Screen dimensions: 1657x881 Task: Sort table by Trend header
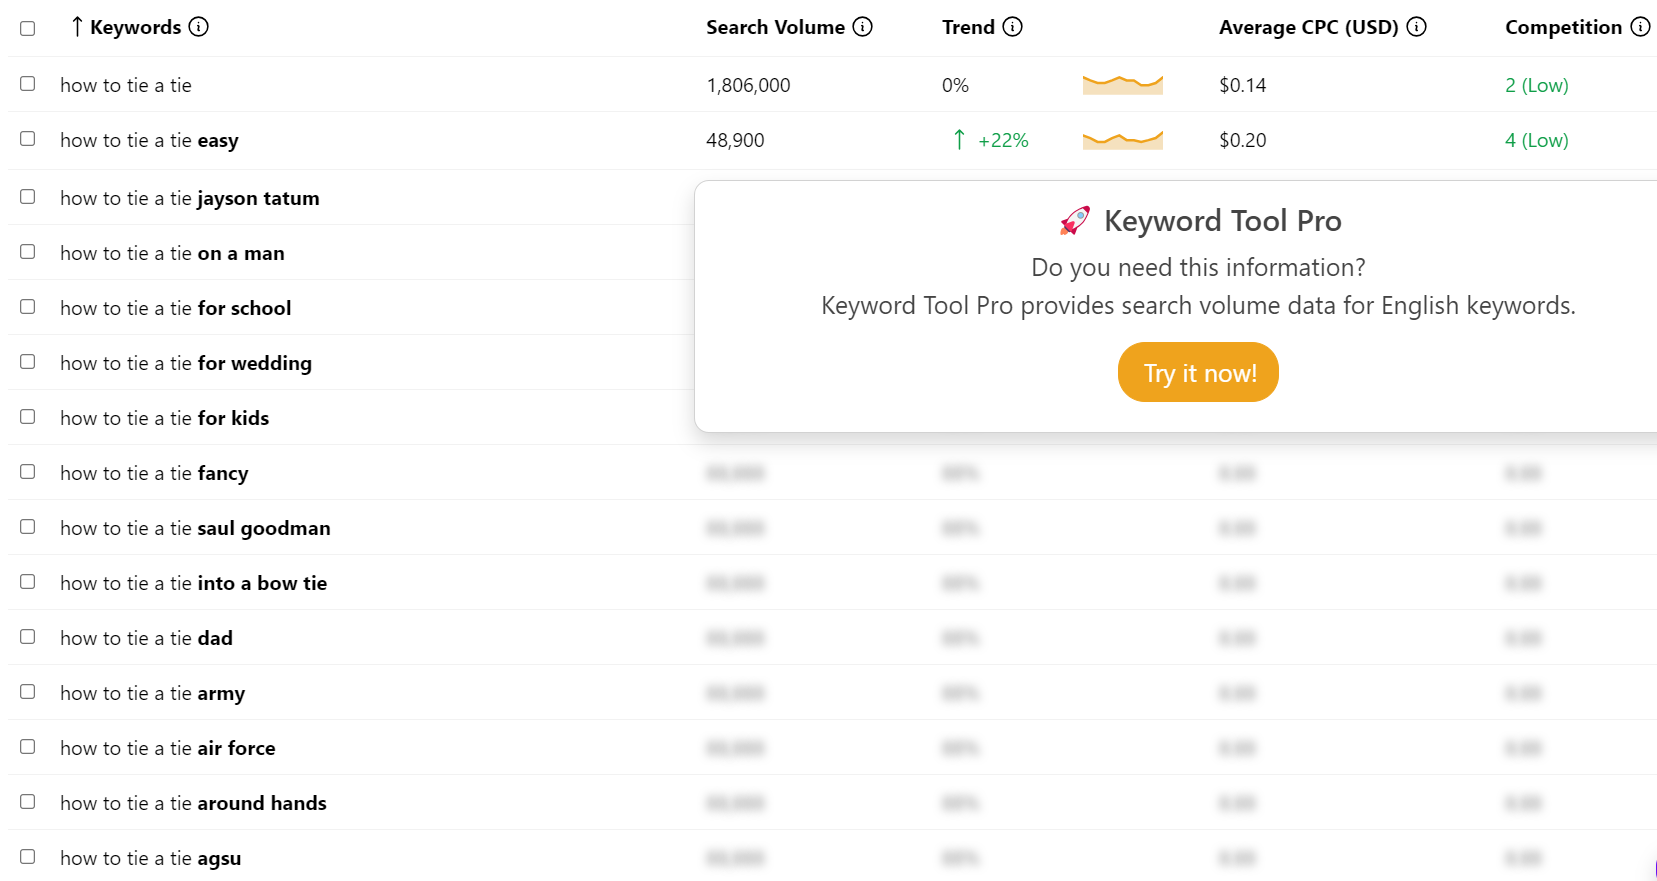coord(968,27)
